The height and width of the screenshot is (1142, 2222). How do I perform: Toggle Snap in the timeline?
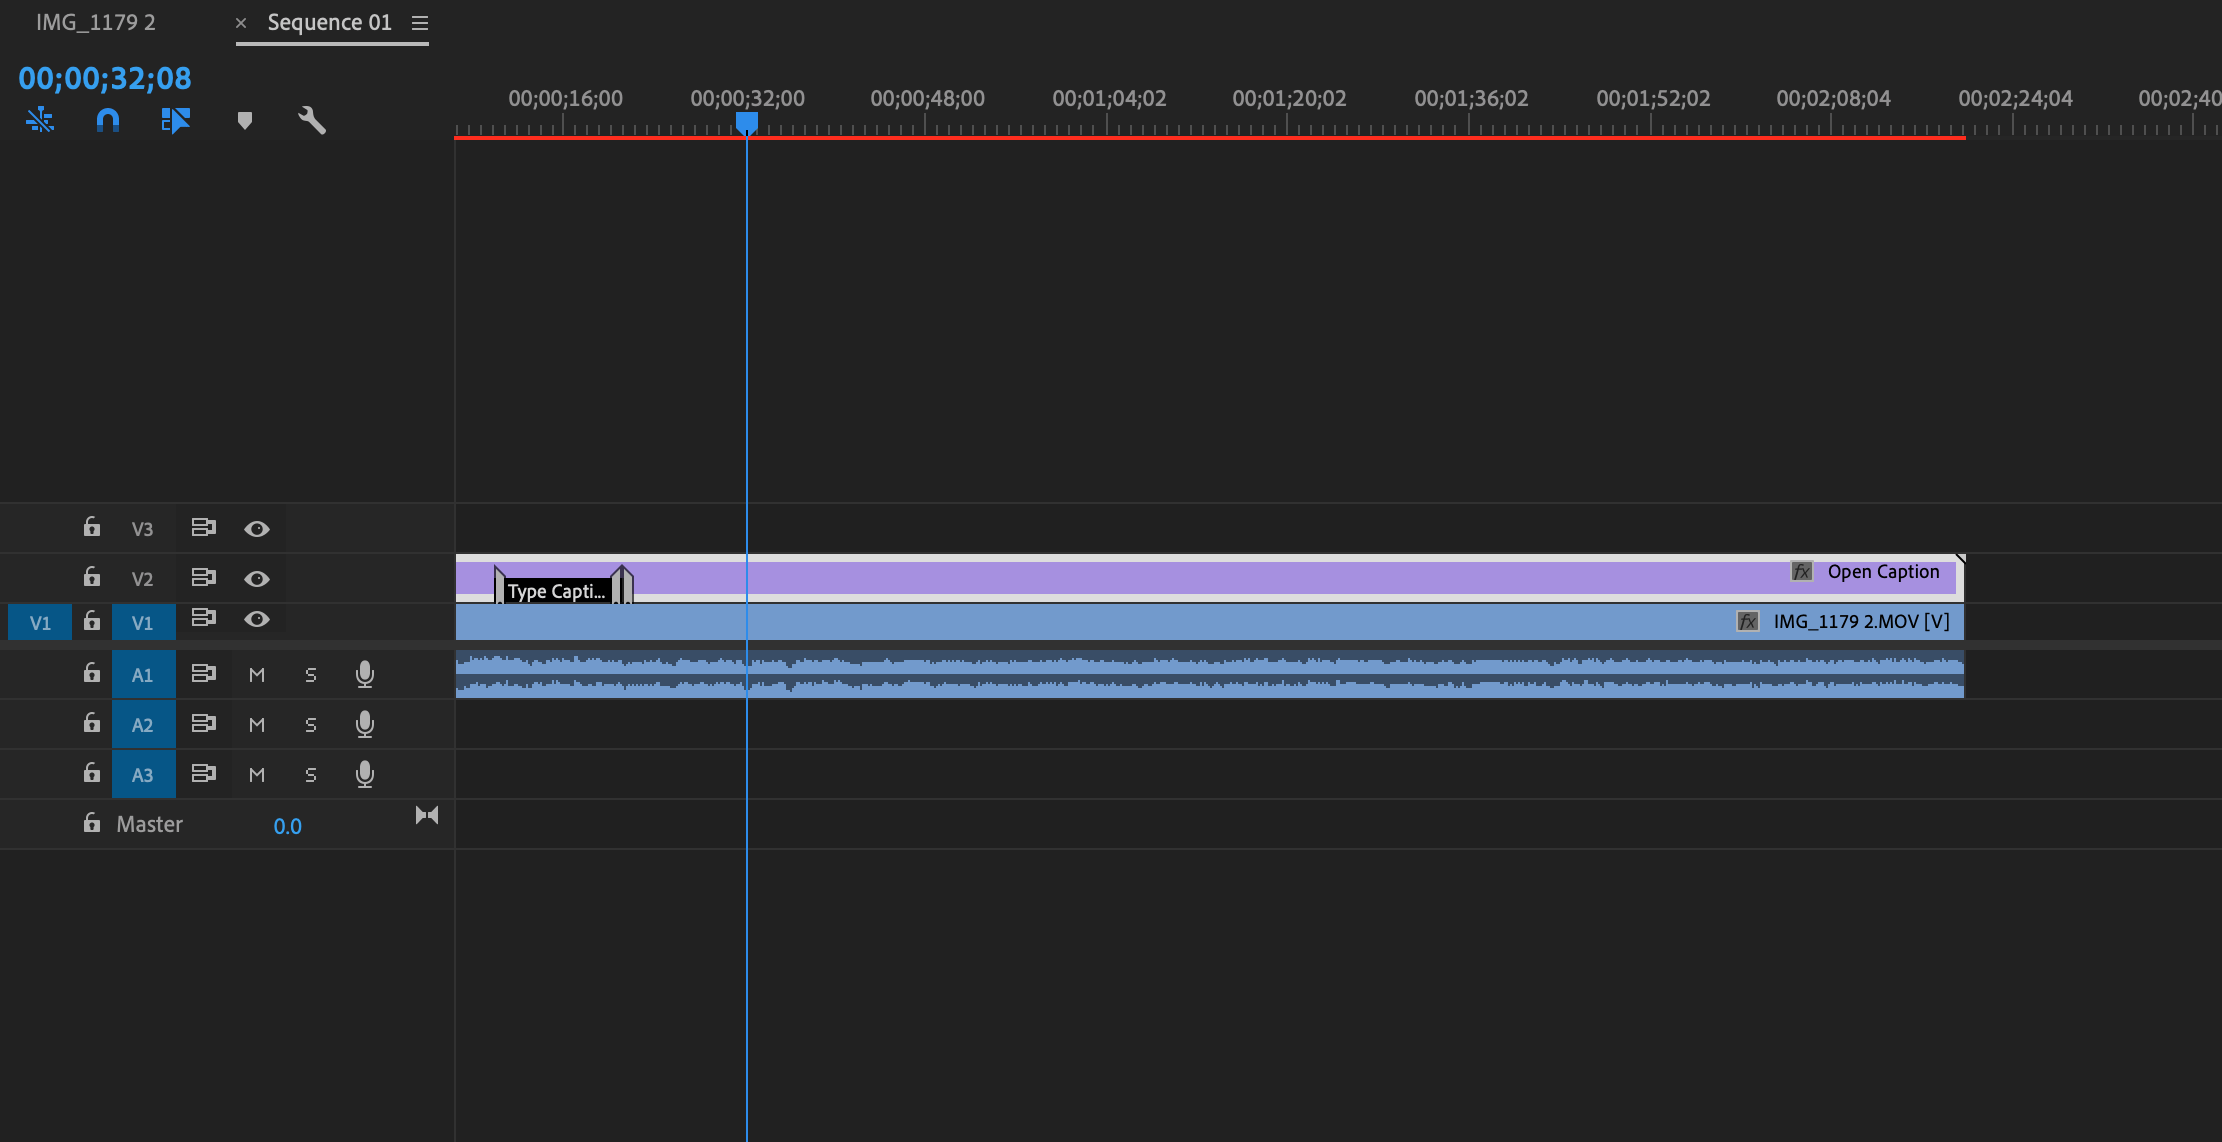107,120
